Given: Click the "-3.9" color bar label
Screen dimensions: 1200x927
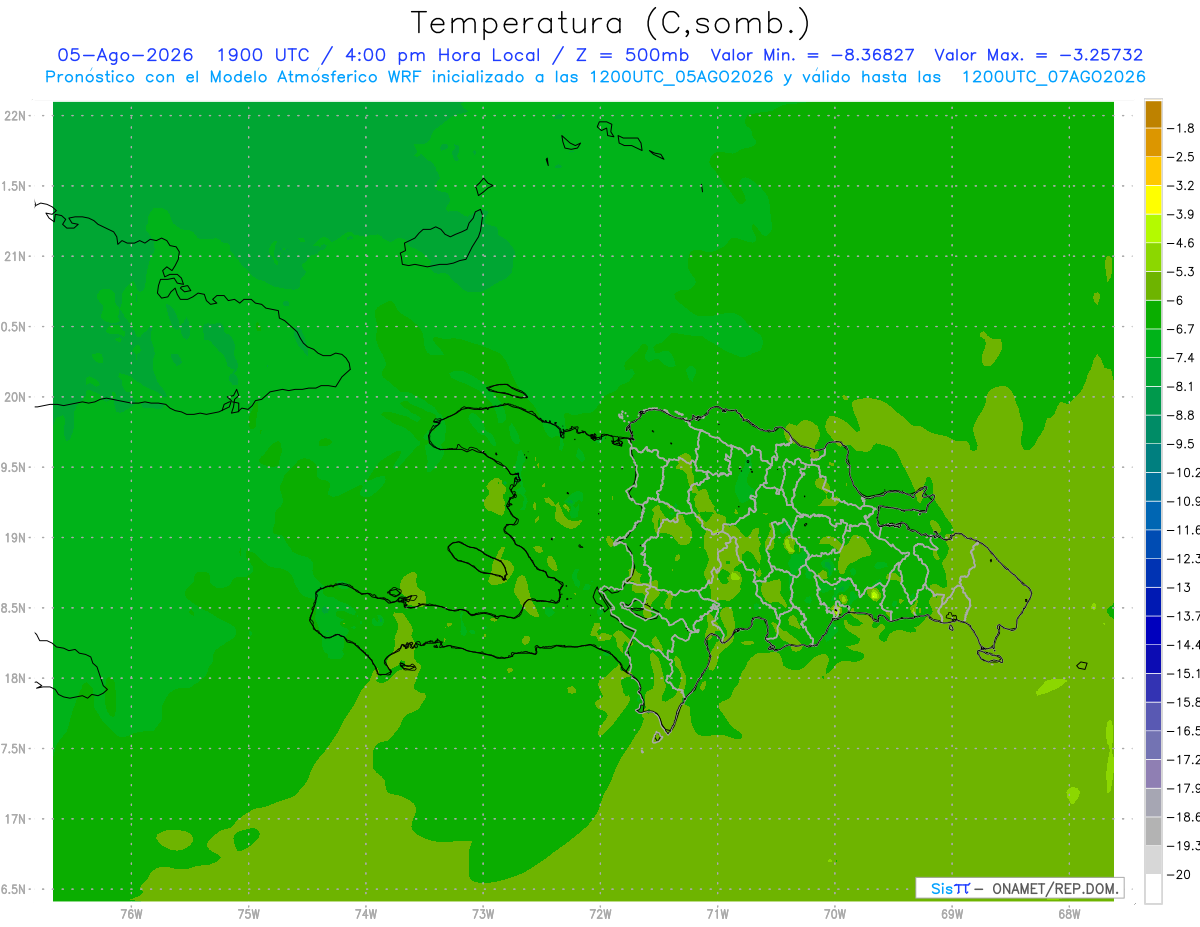Looking at the screenshot, I should 1181,214.
